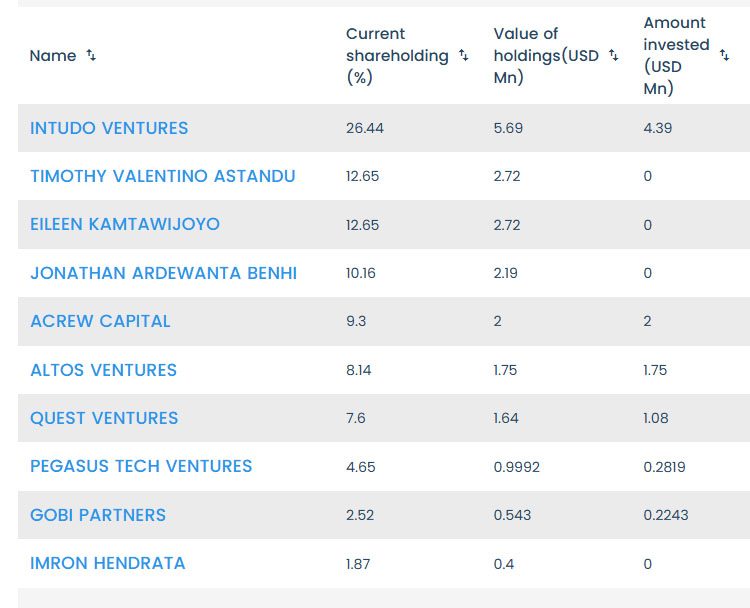Click the IMRON HENDRATA link
This screenshot has width=750, height=608.
click(108, 563)
